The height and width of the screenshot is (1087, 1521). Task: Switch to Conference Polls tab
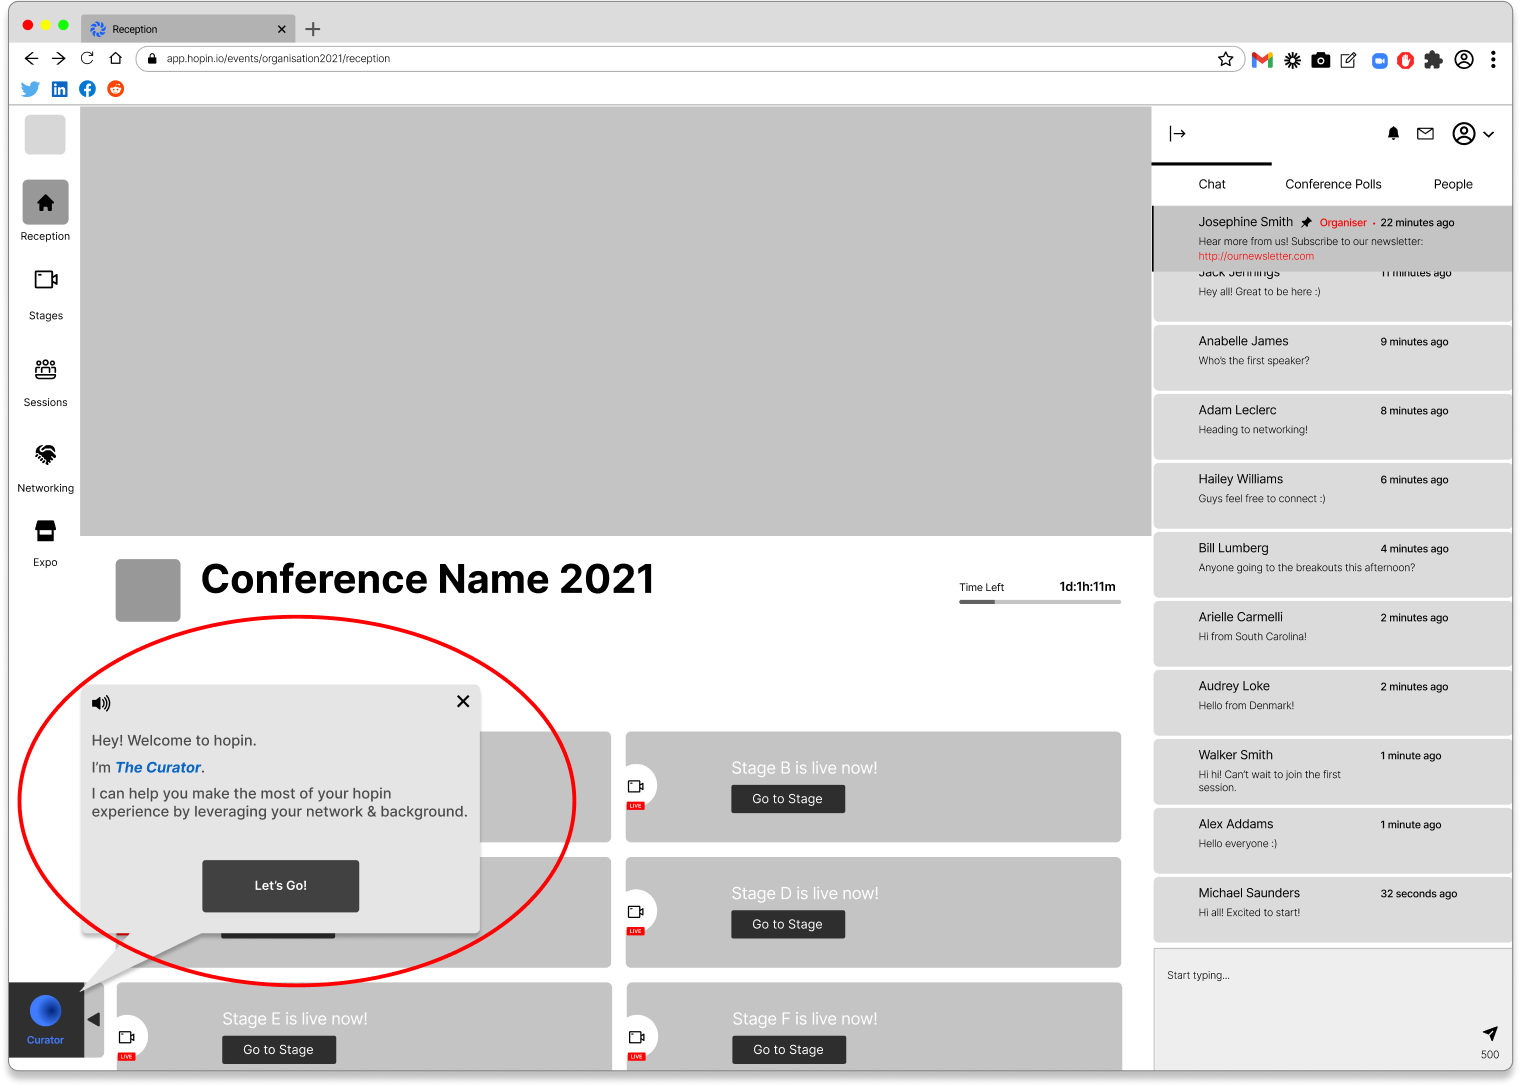coord(1333,184)
